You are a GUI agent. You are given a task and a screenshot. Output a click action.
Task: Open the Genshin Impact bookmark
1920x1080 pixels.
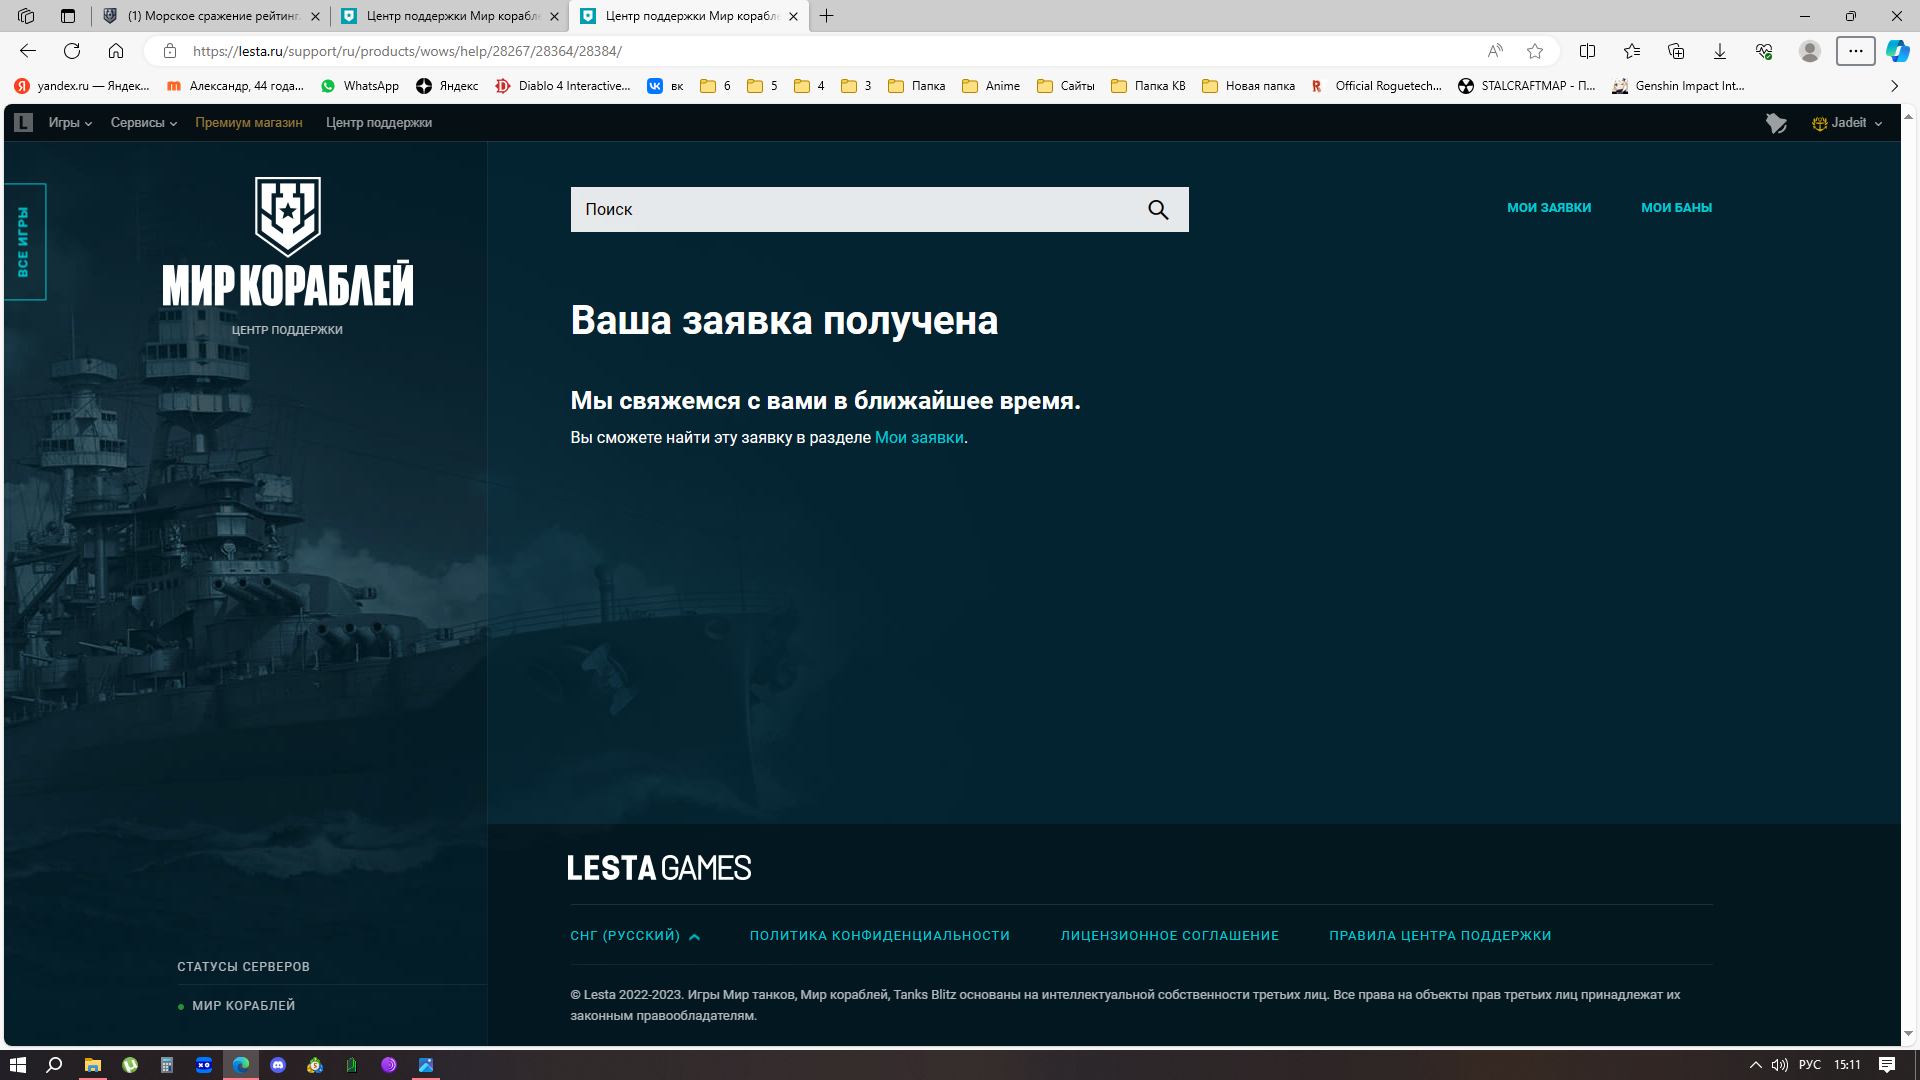click(x=1679, y=86)
